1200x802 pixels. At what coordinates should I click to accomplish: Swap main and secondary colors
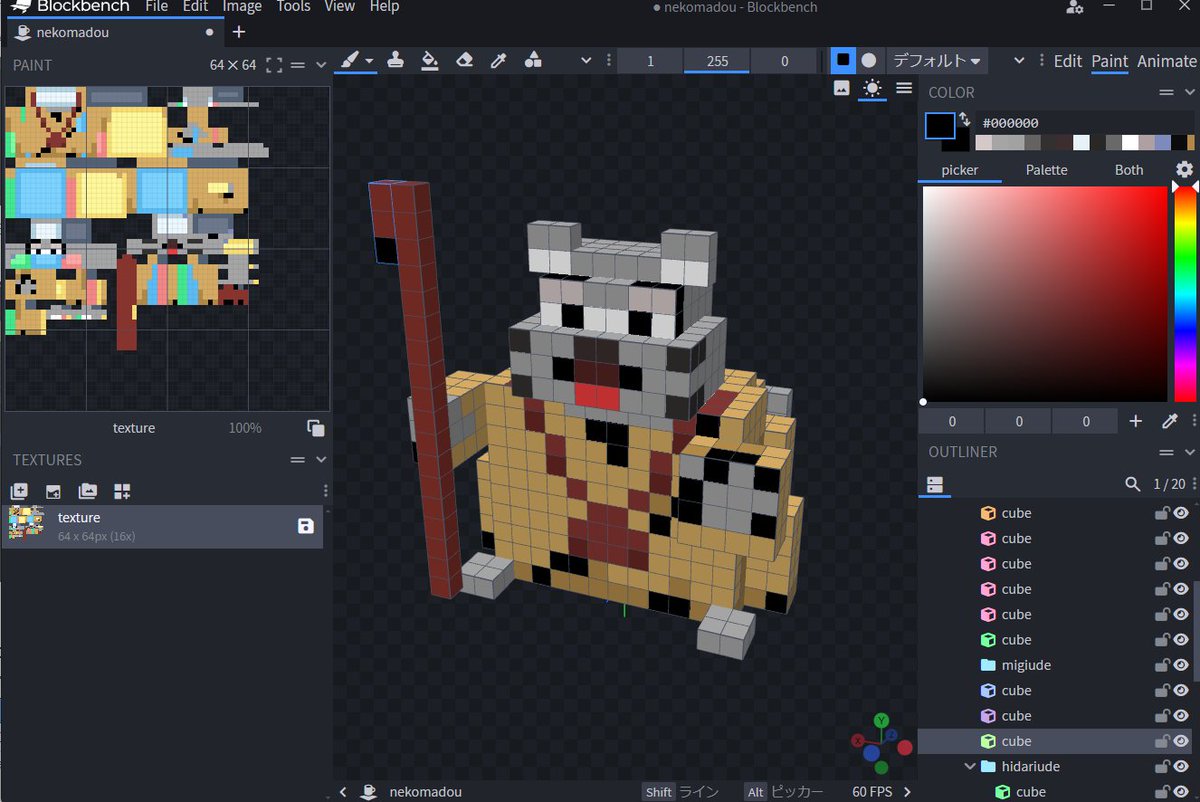[964, 120]
